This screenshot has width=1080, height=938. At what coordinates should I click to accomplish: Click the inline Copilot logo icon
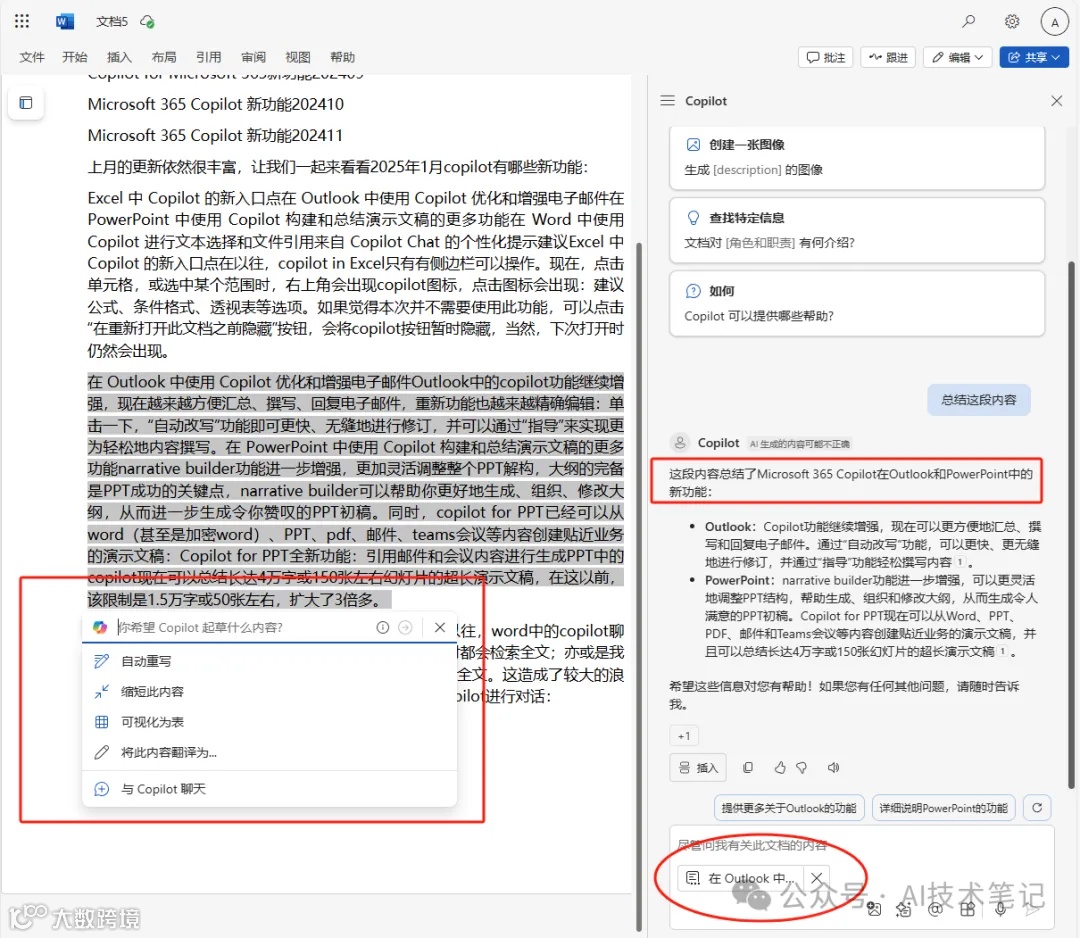[x=101, y=627]
